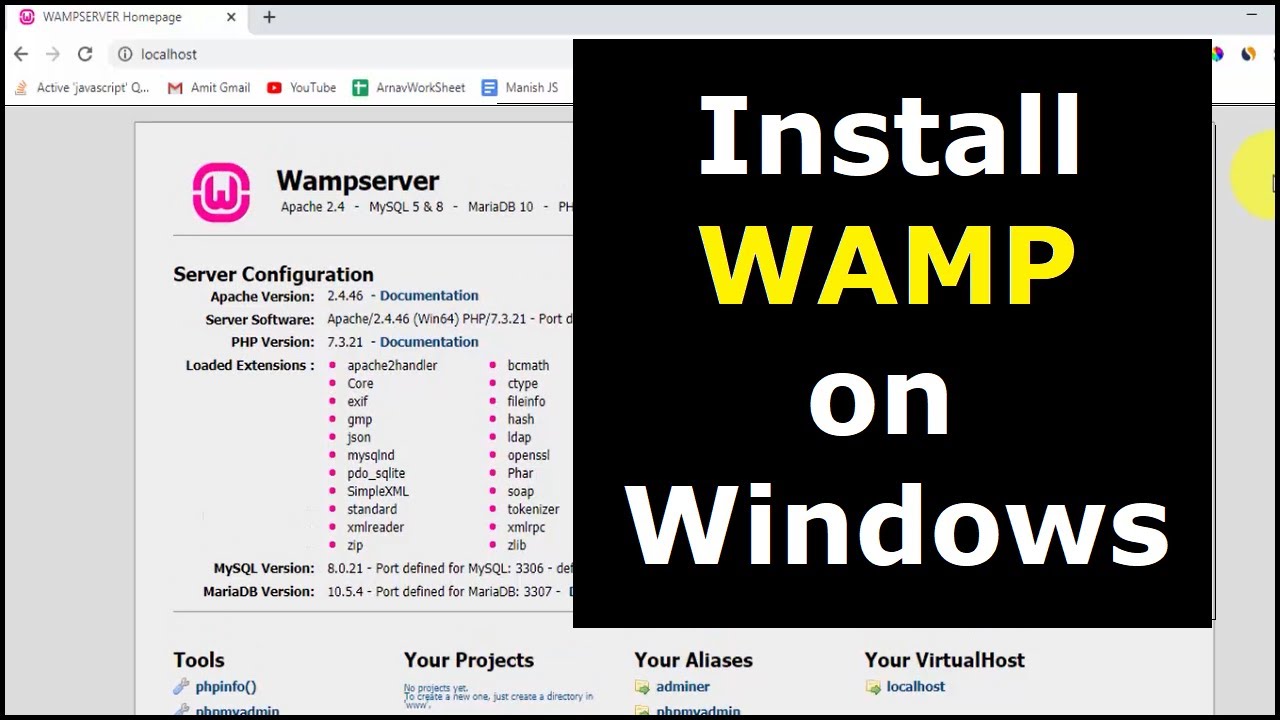Click the xmlrpc extension entry

[526, 528]
